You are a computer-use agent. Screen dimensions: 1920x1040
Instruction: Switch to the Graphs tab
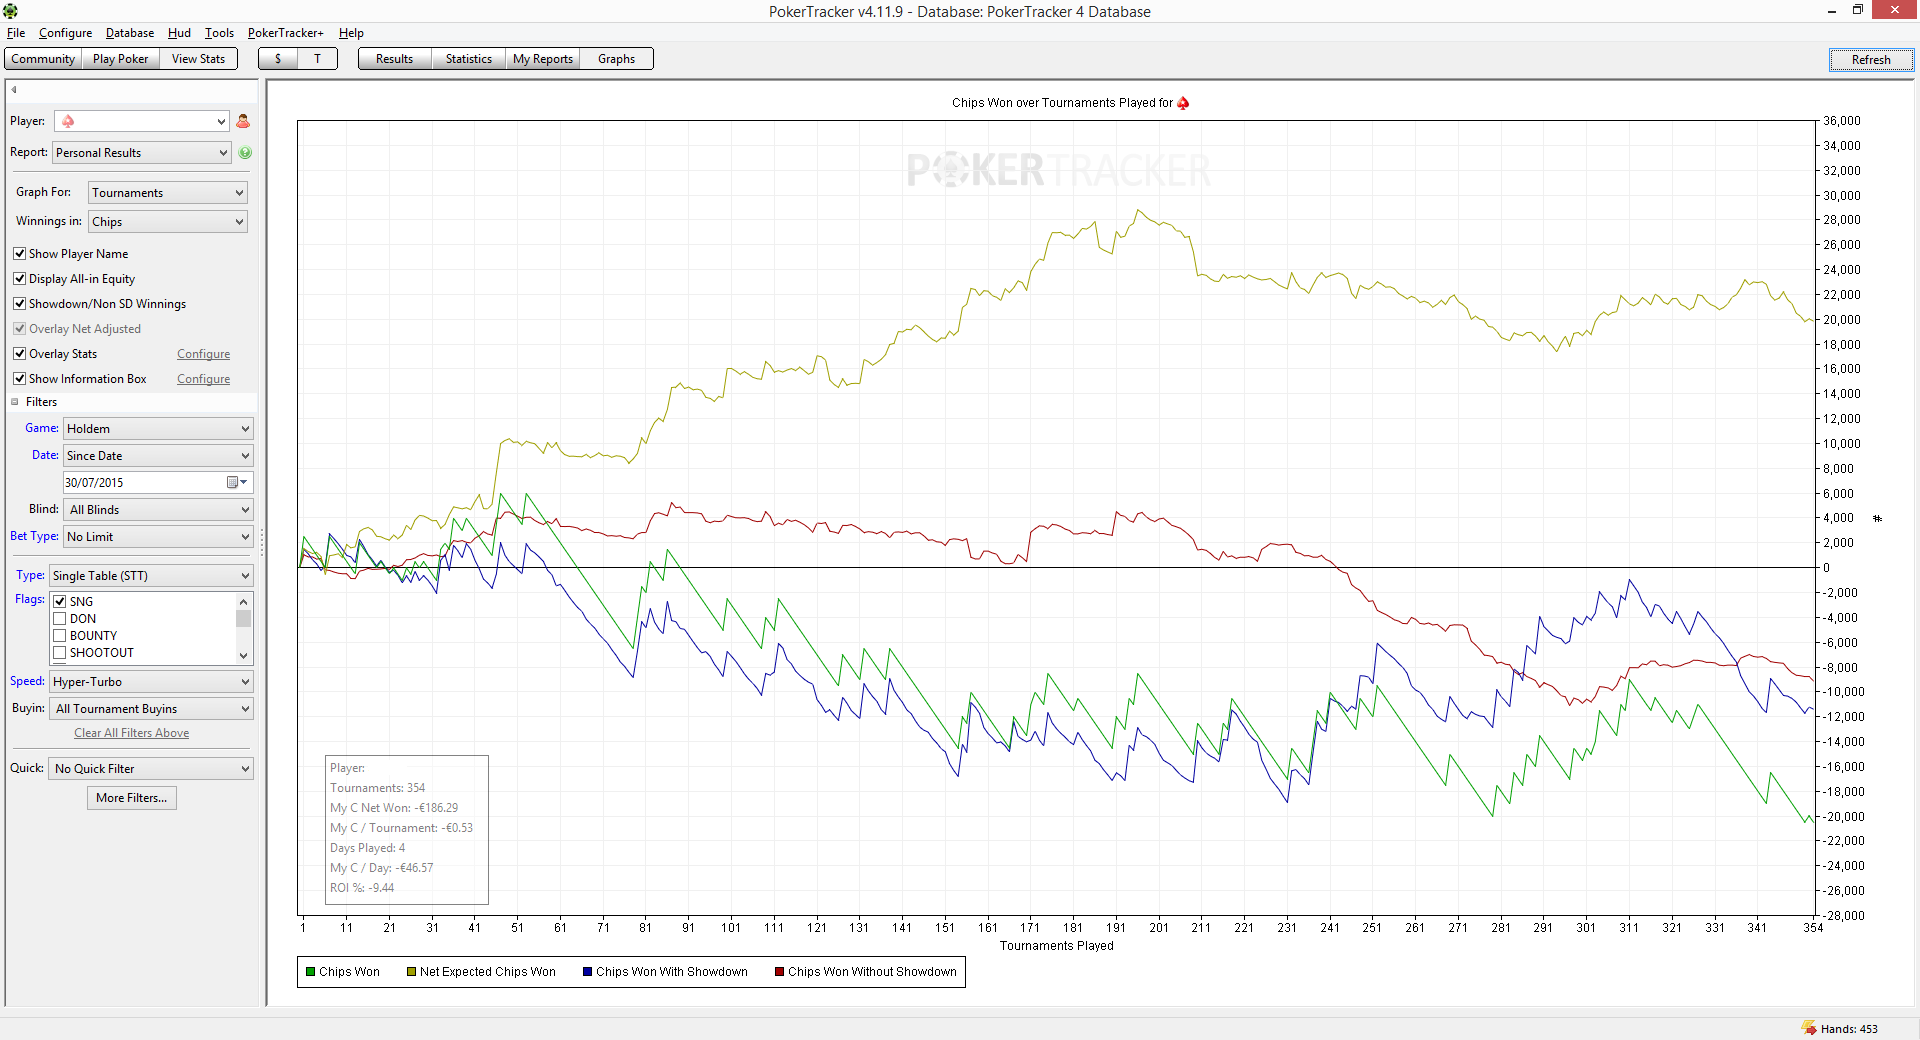(x=616, y=59)
